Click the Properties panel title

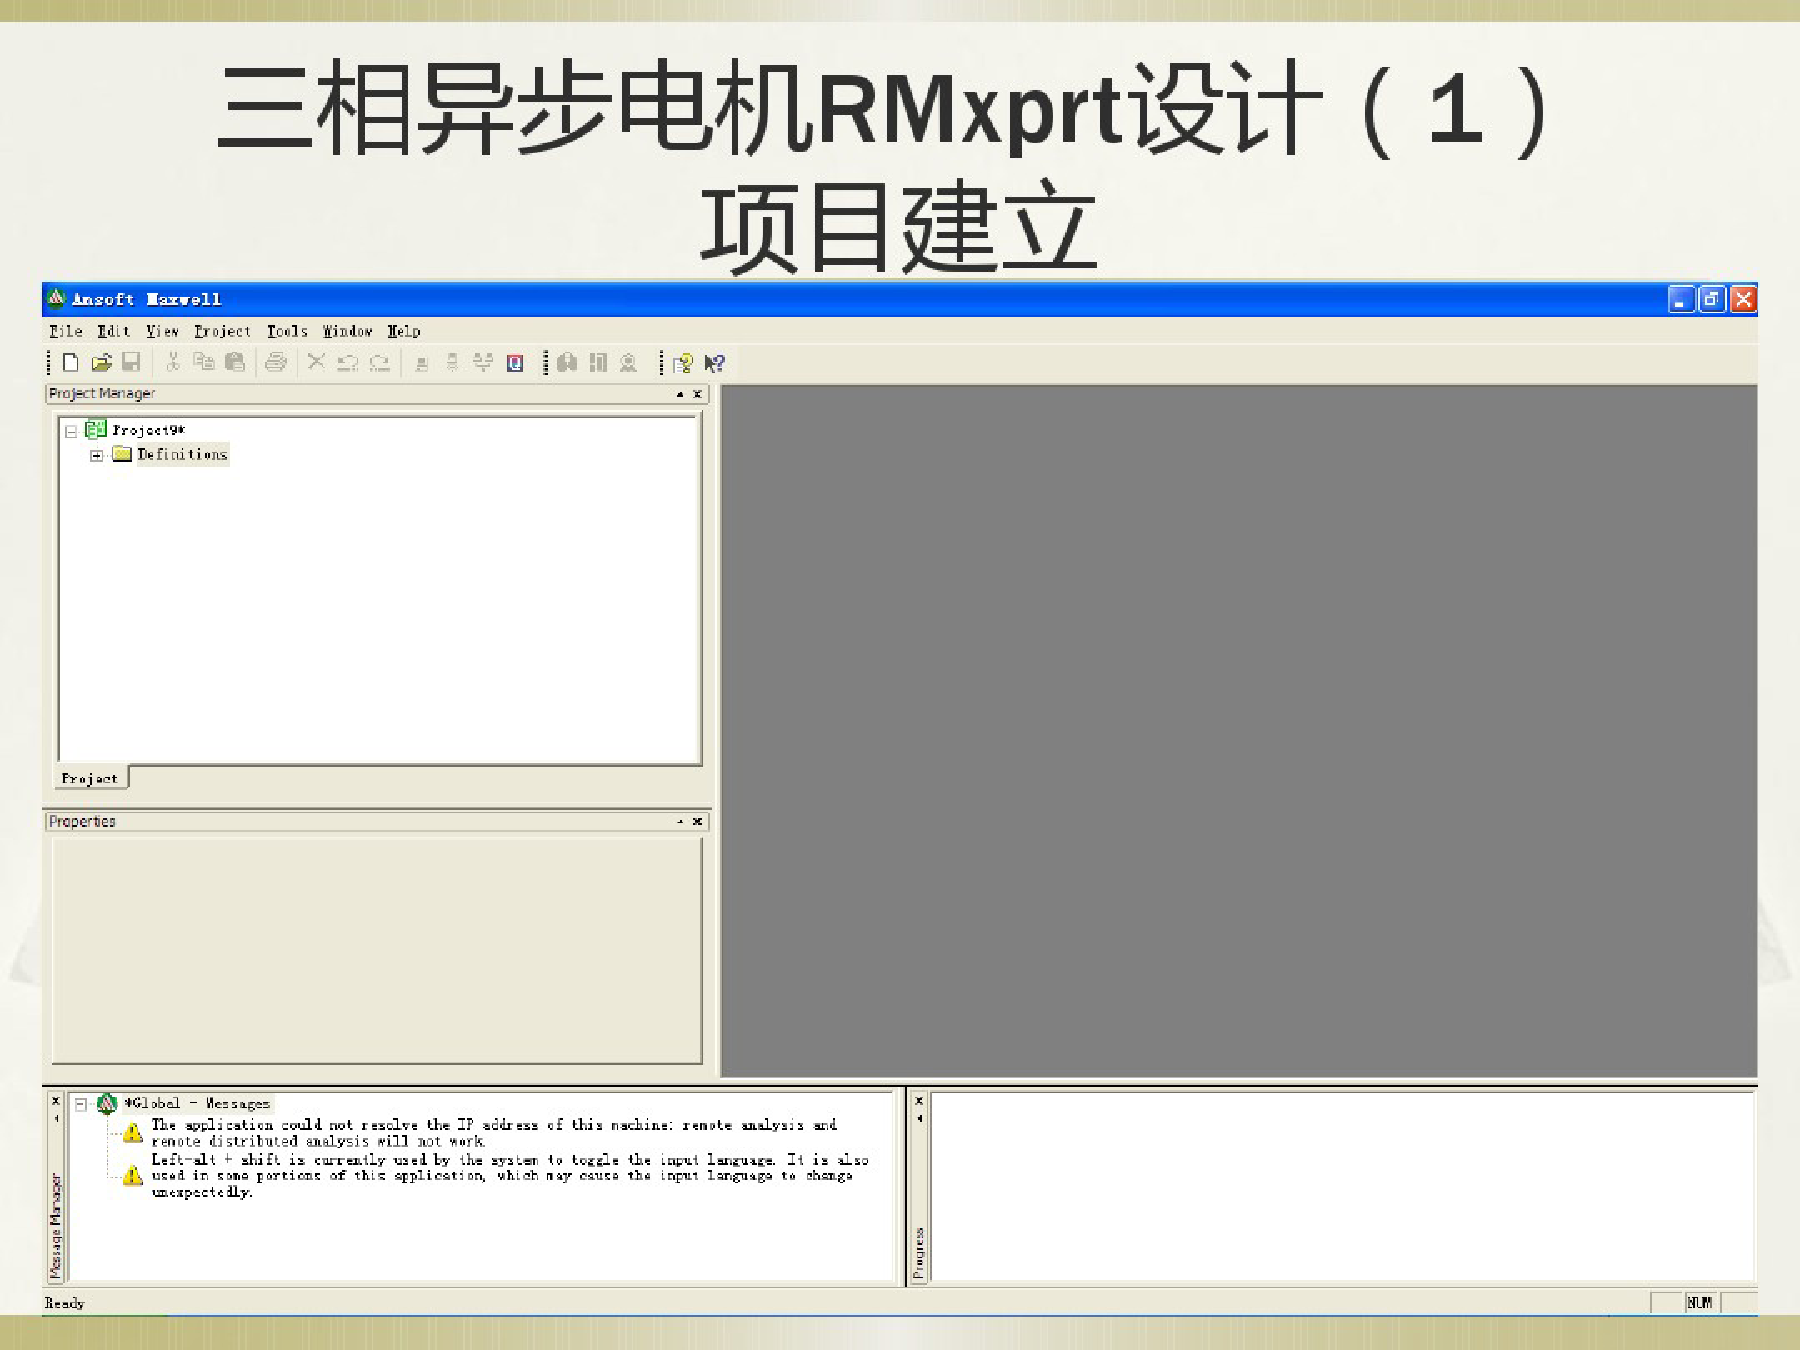coord(82,821)
